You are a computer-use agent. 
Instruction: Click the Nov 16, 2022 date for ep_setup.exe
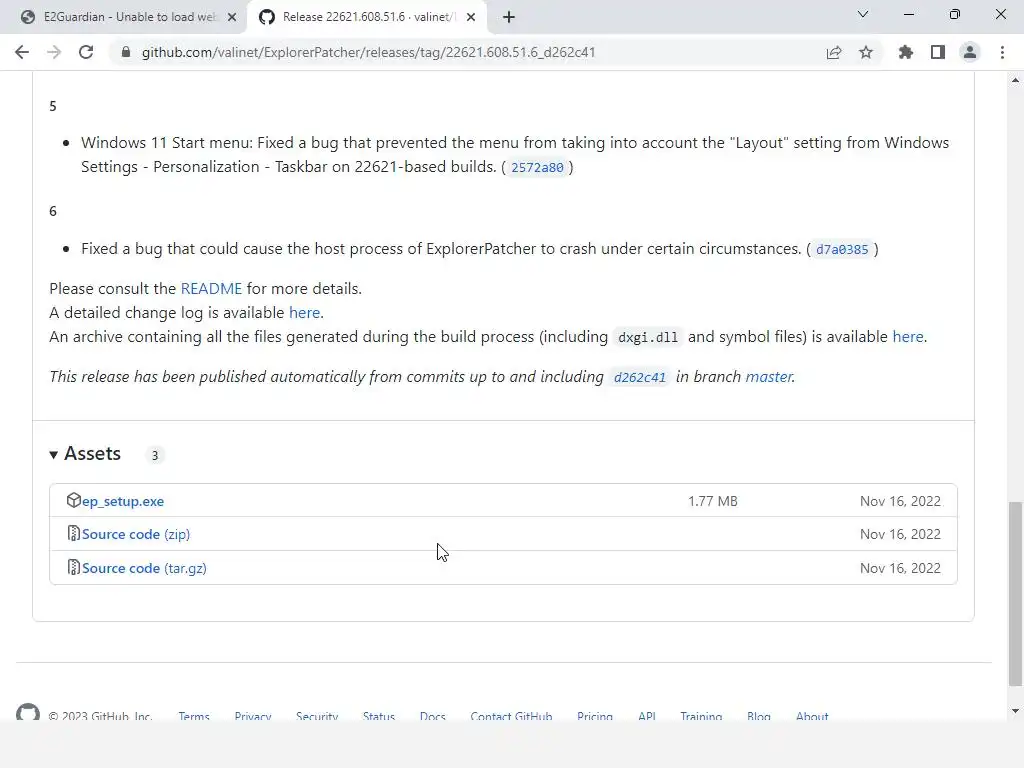point(900,502)
